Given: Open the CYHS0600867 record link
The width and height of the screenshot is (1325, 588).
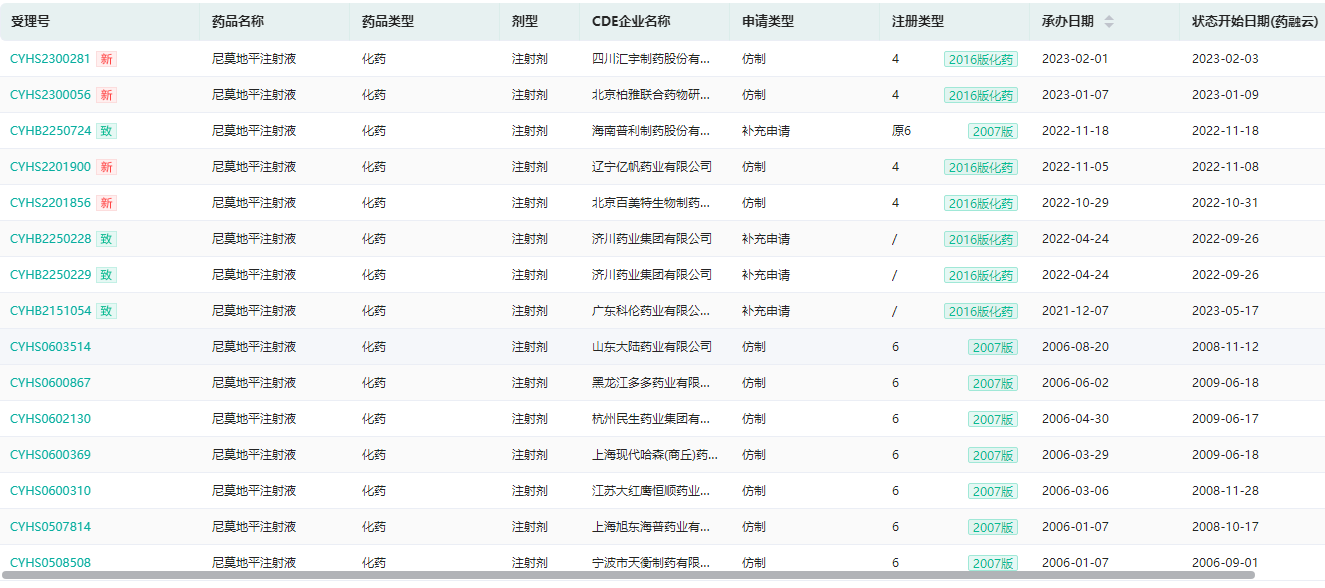Looking at the screenshot, I should pos(50,383).
